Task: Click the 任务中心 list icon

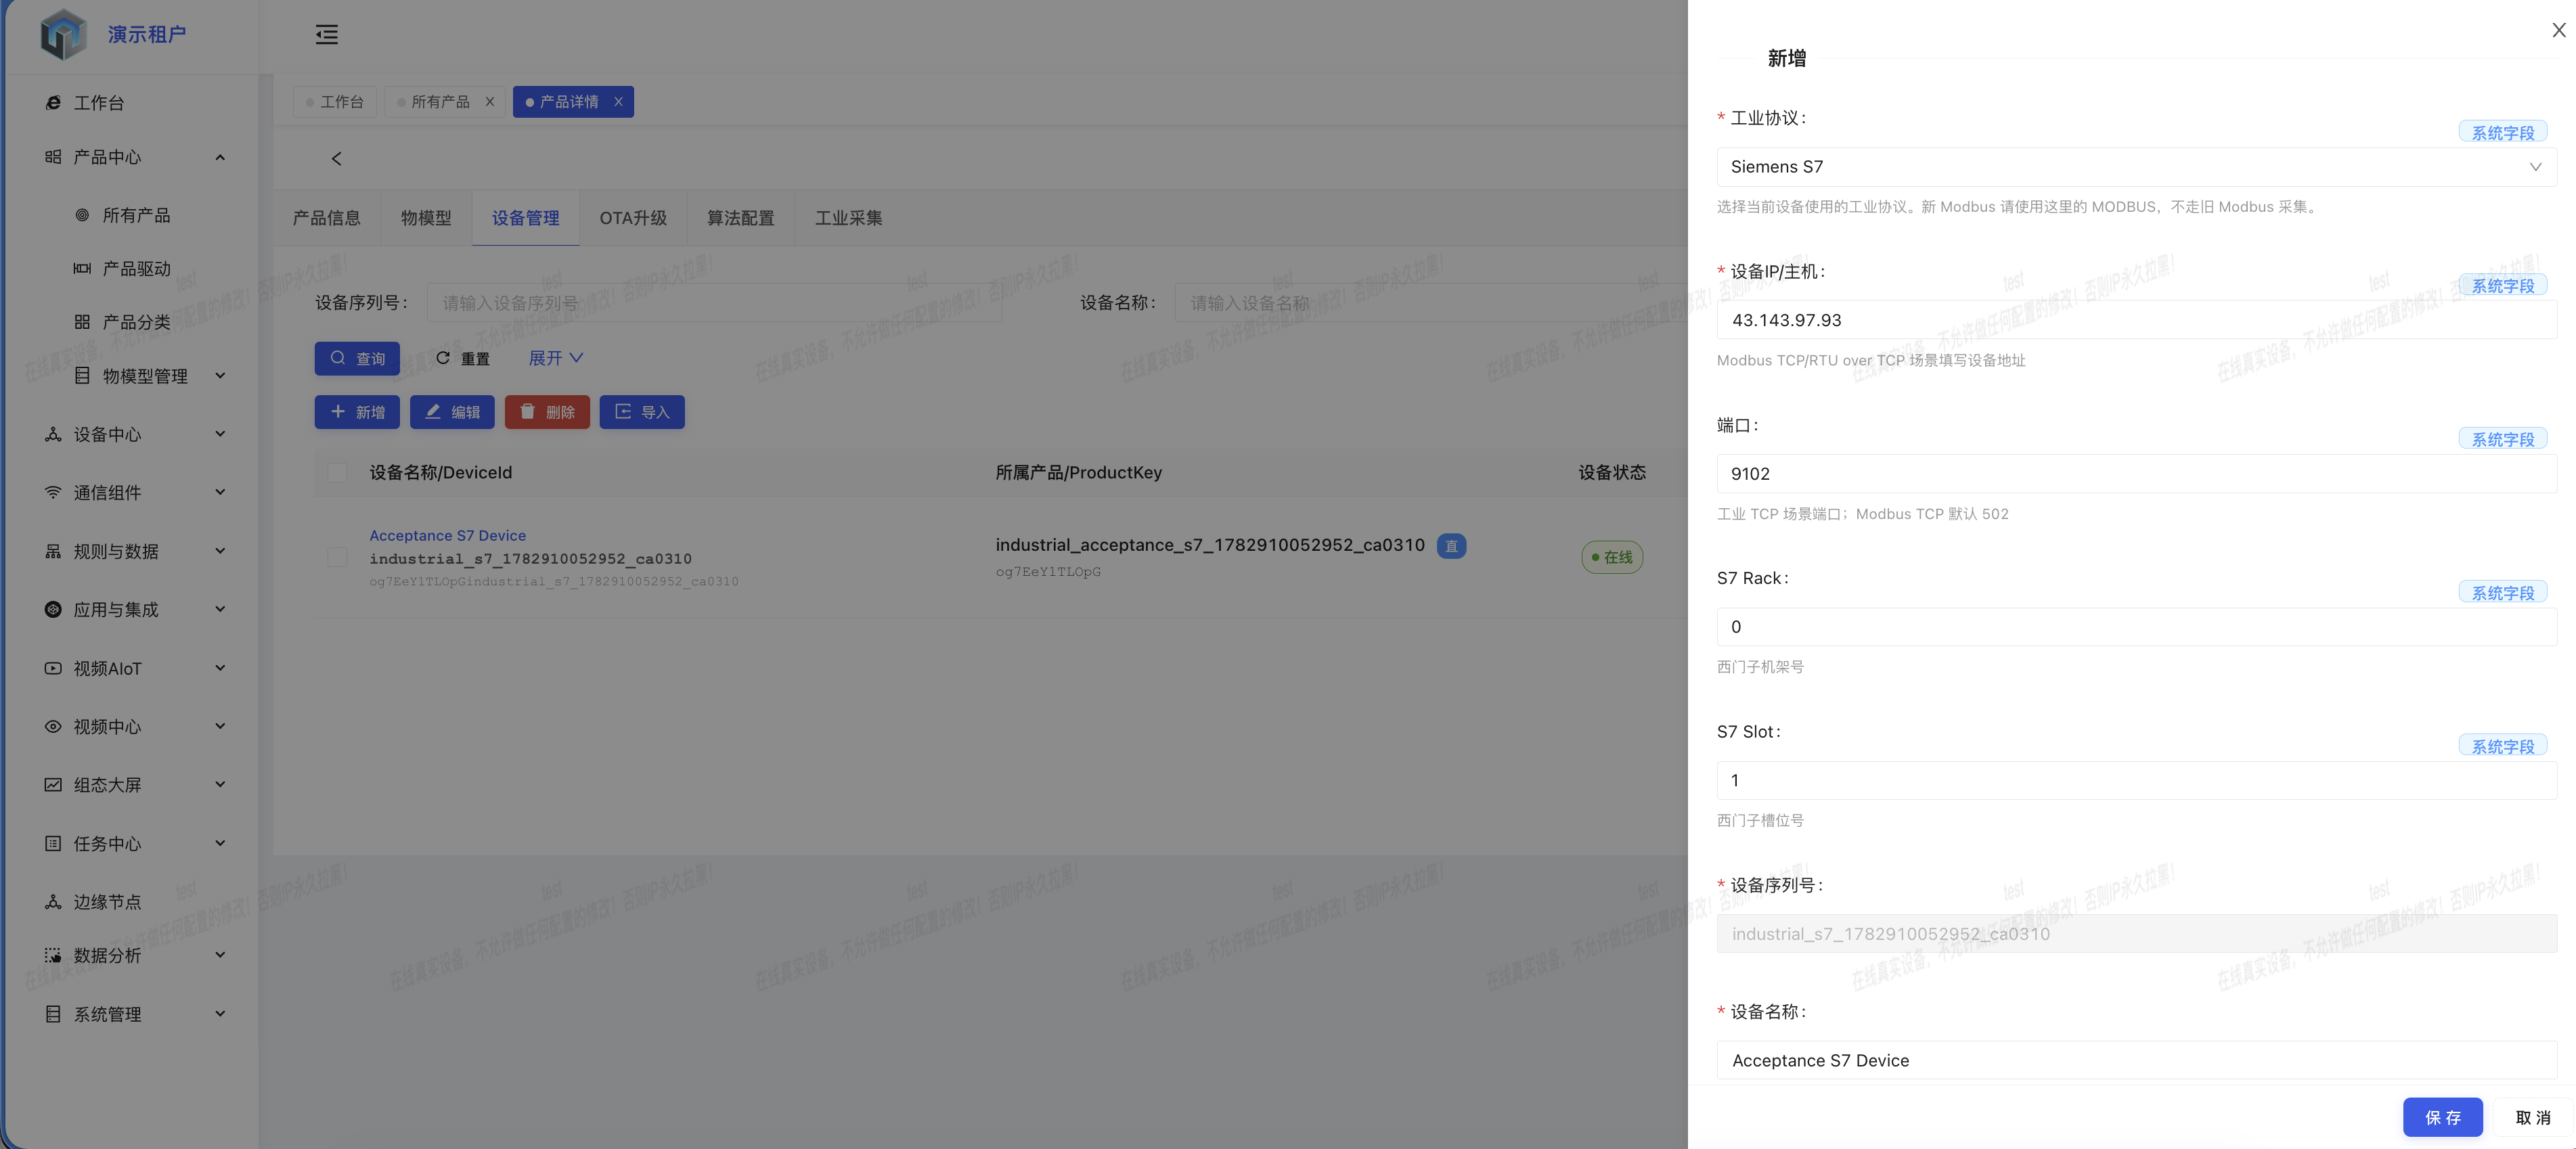Action: (53, 844)
